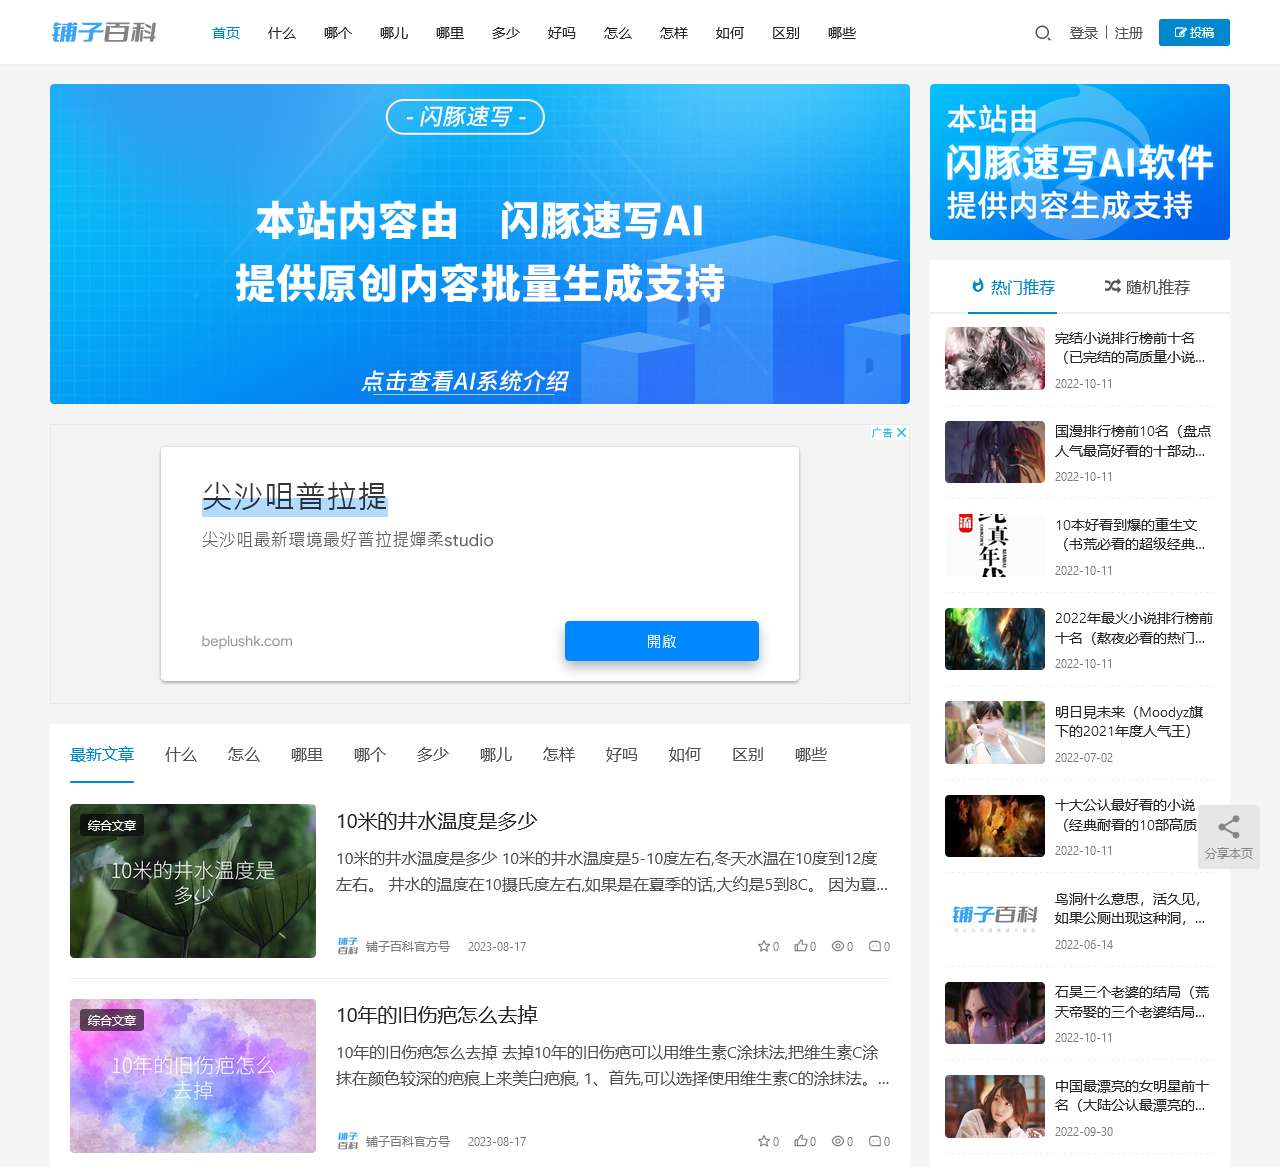Click thumbnail beside 中国最漂亮的女明星前十名
The image size is (1280, 1167).
995,1106
